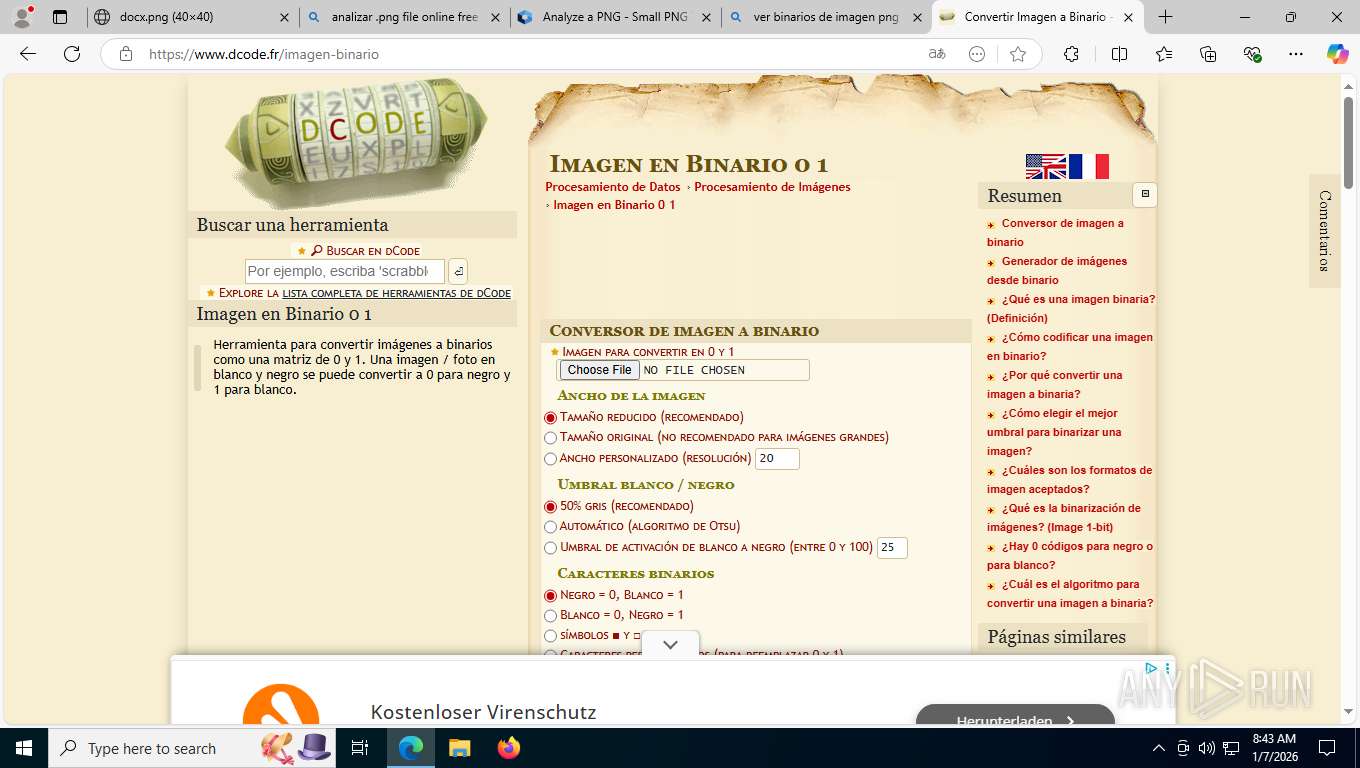Focus the 'Por ejemplo, escriba' search field
Screen dimensions: 1360x768
coord(345,271)
